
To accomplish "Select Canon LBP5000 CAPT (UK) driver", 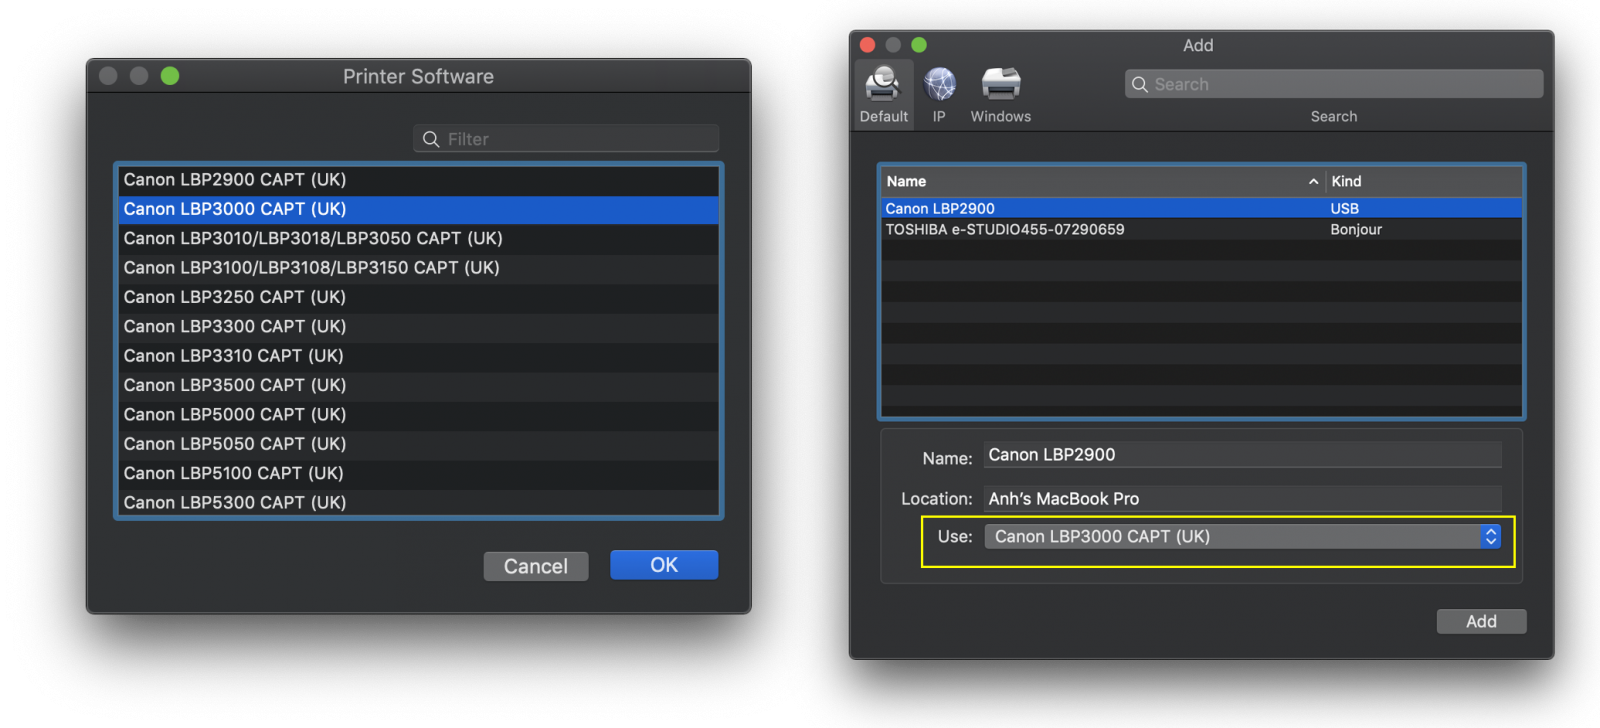I will coord(419,414).
